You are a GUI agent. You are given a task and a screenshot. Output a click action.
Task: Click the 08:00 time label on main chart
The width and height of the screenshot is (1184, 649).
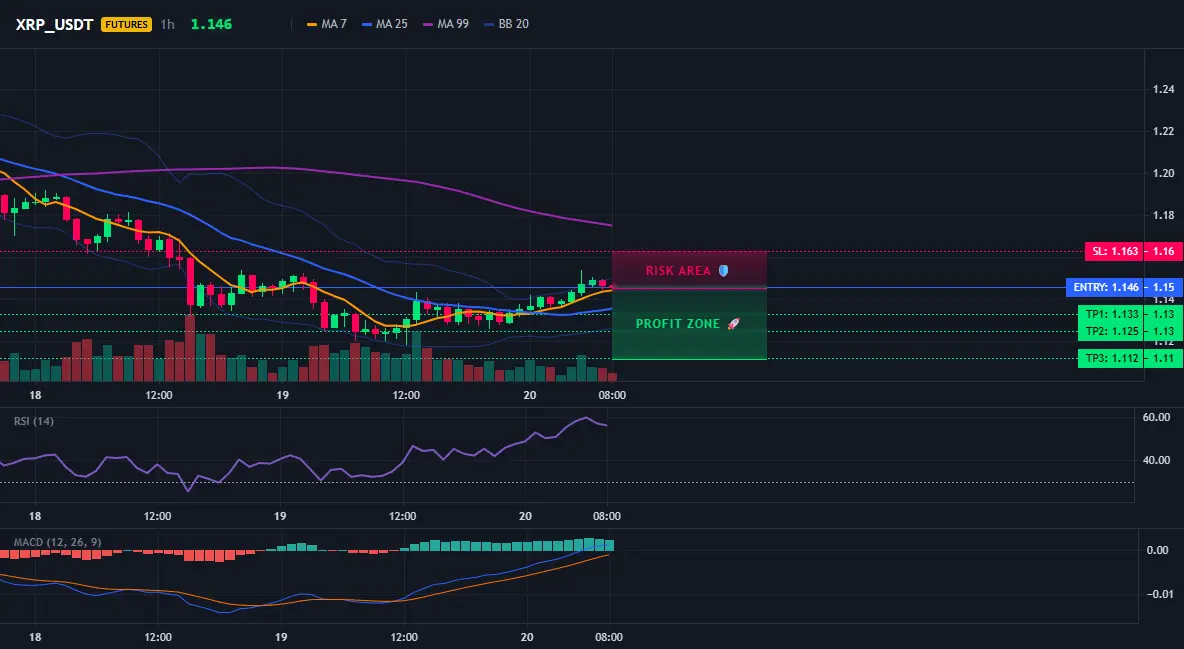pyautogui.click(x=612, y=395)
